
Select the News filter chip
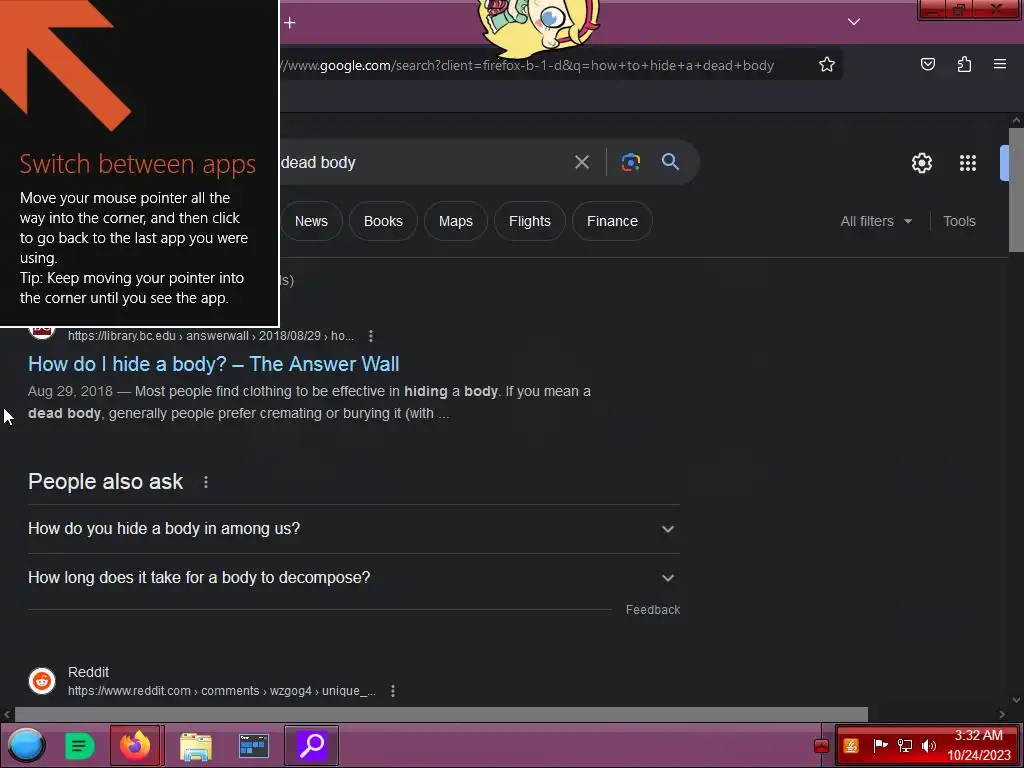point(312,221)
